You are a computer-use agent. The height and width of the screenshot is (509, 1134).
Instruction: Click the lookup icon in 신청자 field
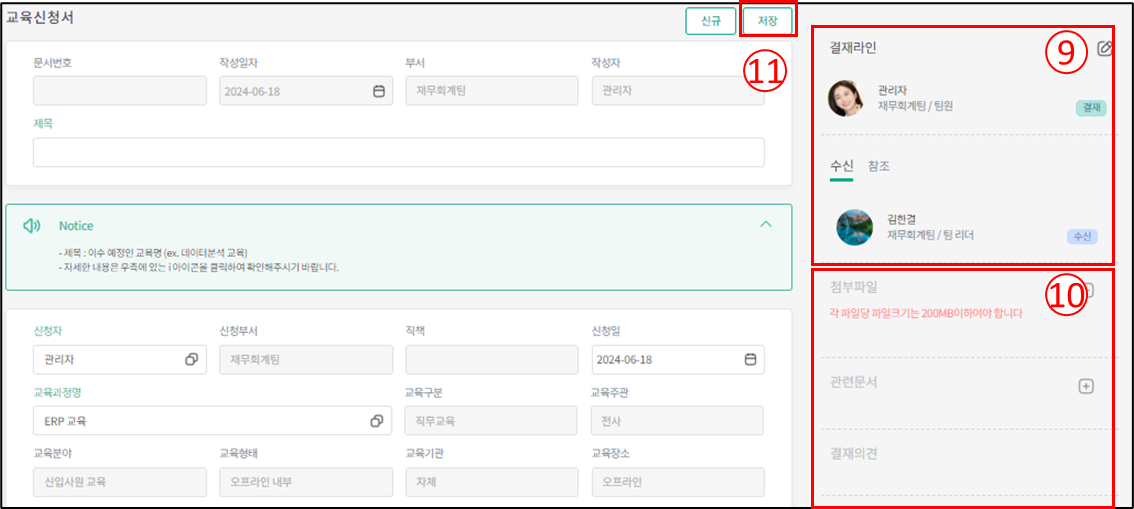[191, 359]
